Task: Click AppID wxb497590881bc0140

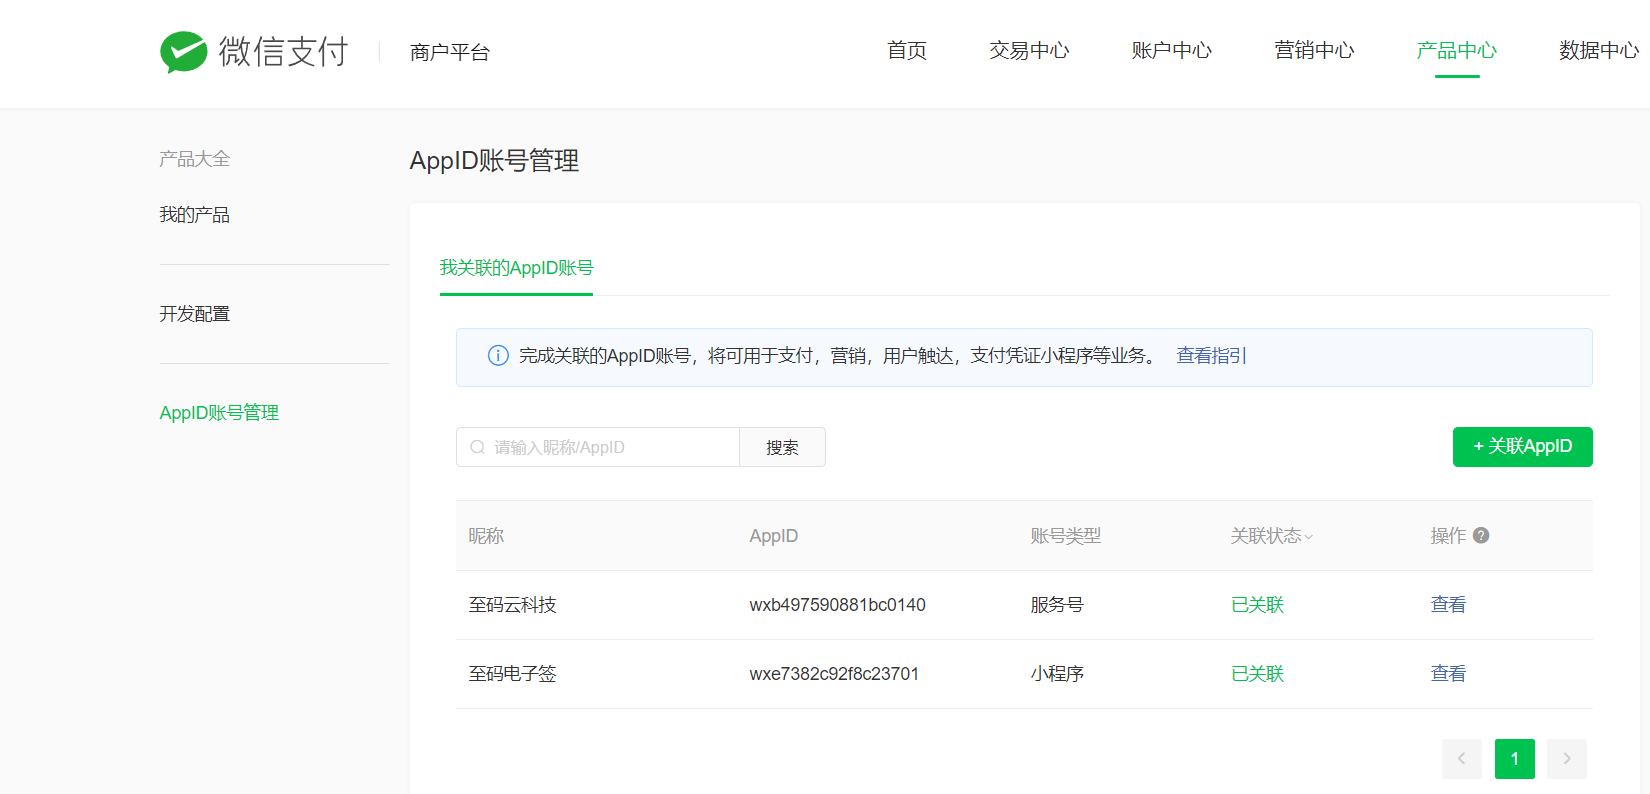Action: coord(837,605)
